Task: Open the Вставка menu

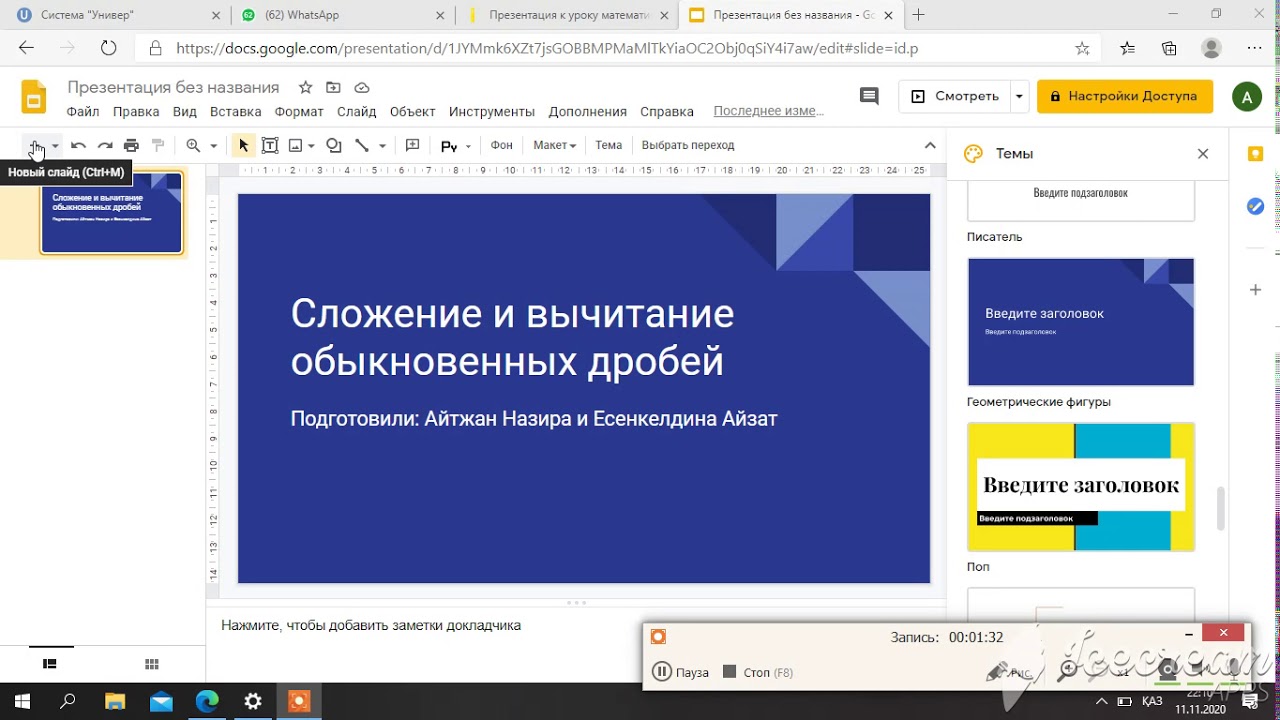Action: pyautogui.click(x=235, y=112)
